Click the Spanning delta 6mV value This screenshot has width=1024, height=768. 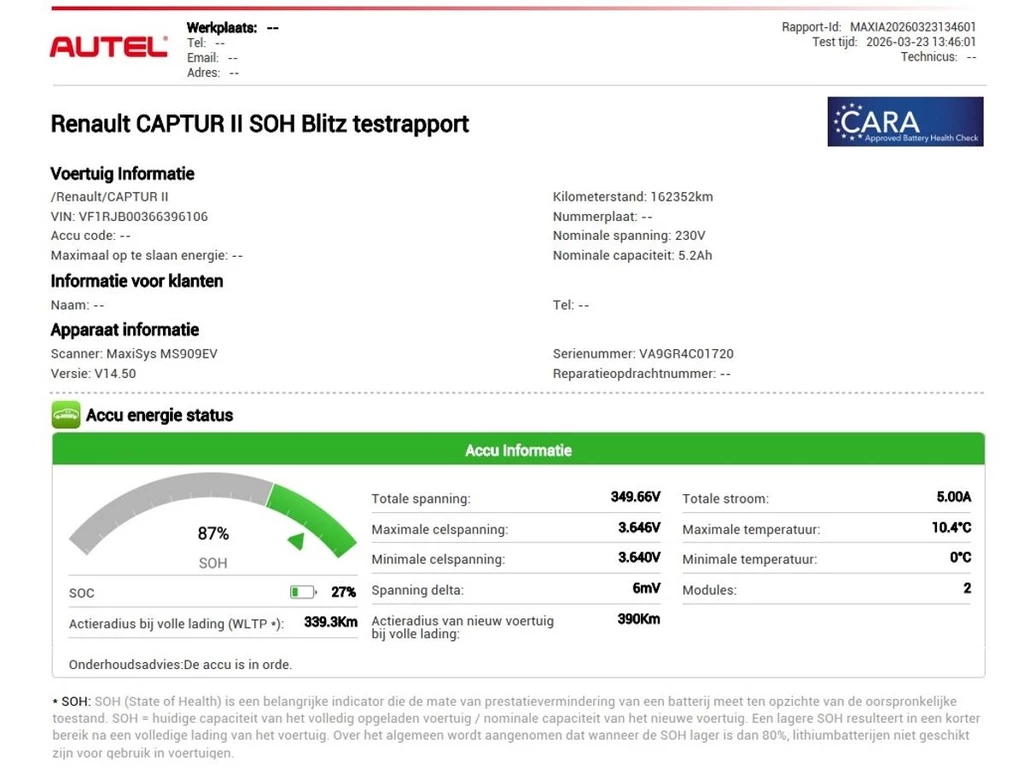[x=646, y=589]
